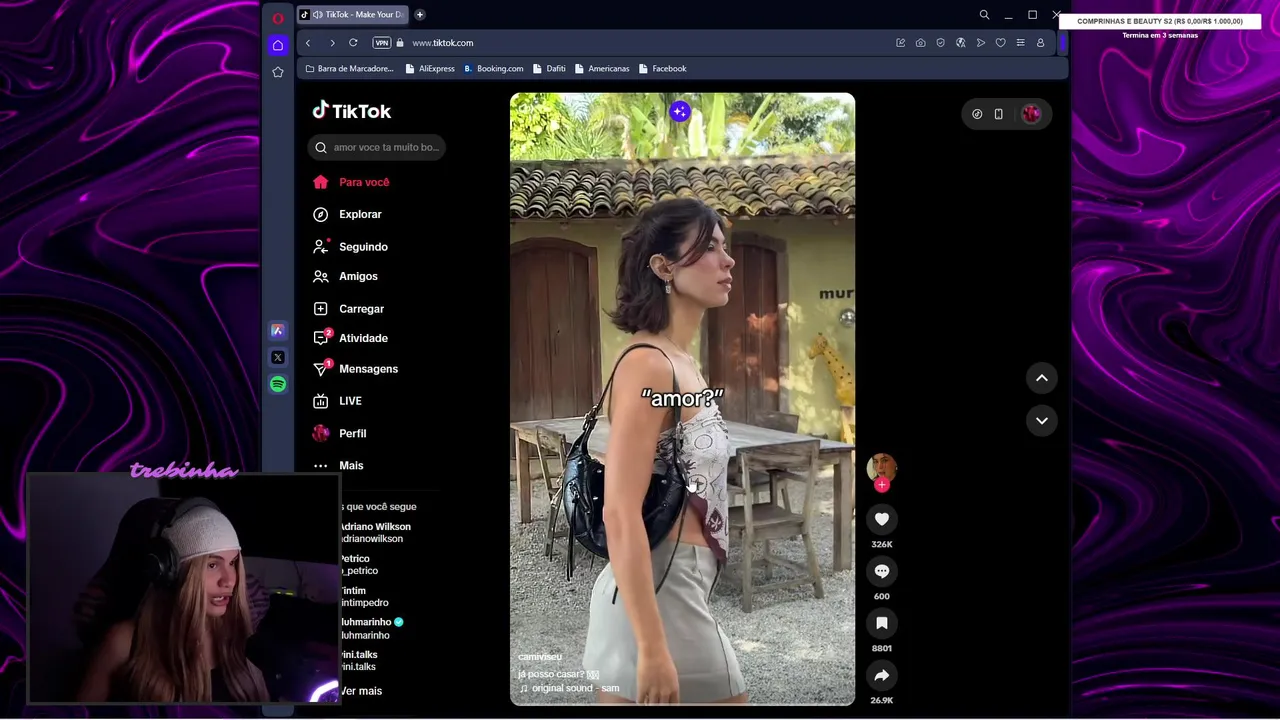Open the Booking.com bookmark
The width and height of the screenshot is (1280, 720).
pyautogui.click(x=494, y=69)
